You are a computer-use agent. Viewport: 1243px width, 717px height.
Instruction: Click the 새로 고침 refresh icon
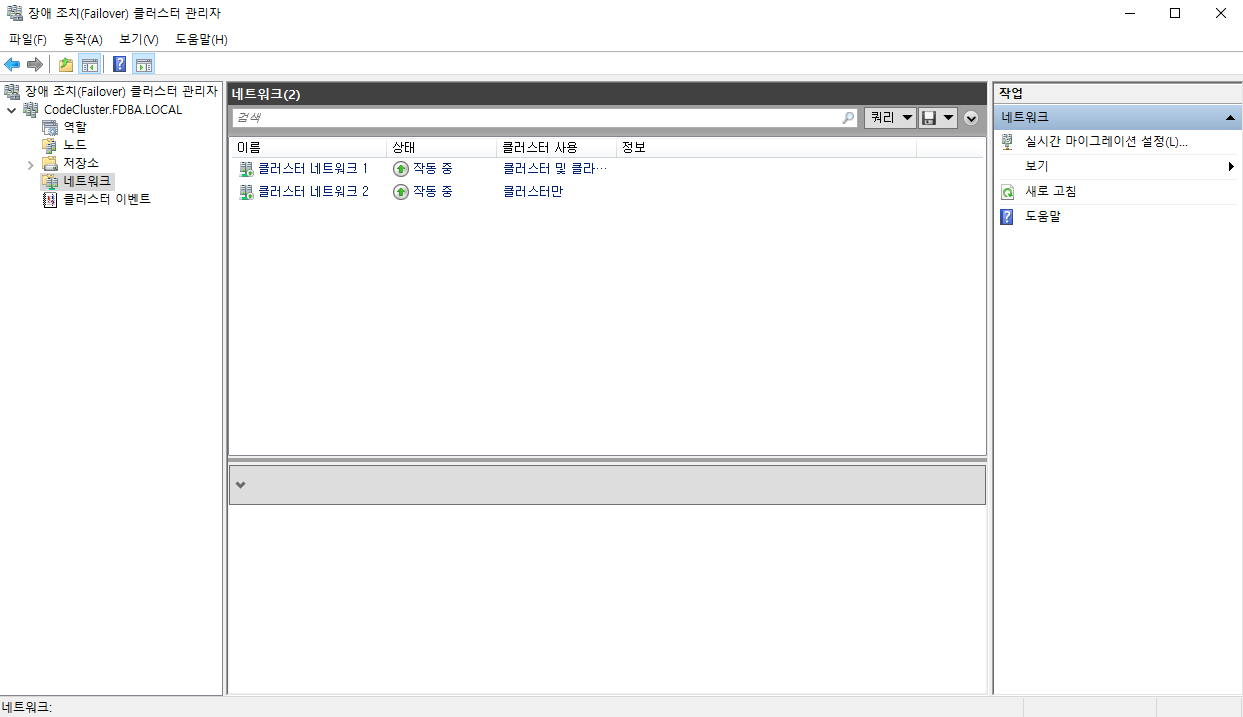[1008, 192]
